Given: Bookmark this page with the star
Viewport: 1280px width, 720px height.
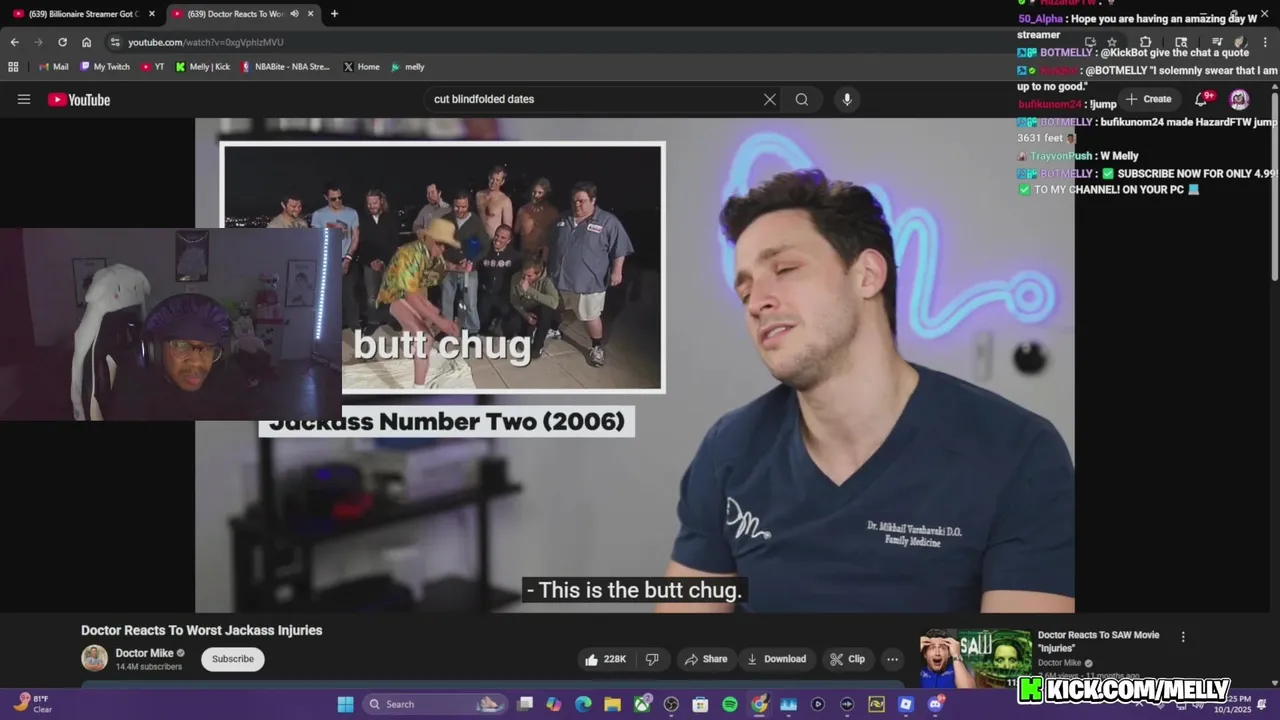Looking at the screenshot, I should (1112, 42).
